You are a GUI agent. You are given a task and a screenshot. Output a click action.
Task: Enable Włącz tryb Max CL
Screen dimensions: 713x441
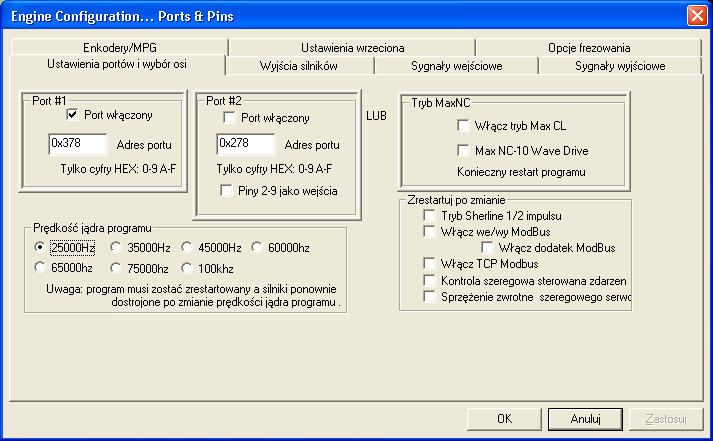click(463, 125)
